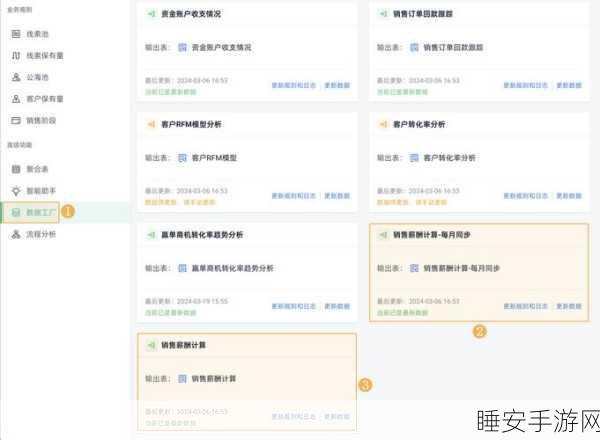
Task: Click output table icon for 客户RFM模型
Action: (x=183, y=158)
